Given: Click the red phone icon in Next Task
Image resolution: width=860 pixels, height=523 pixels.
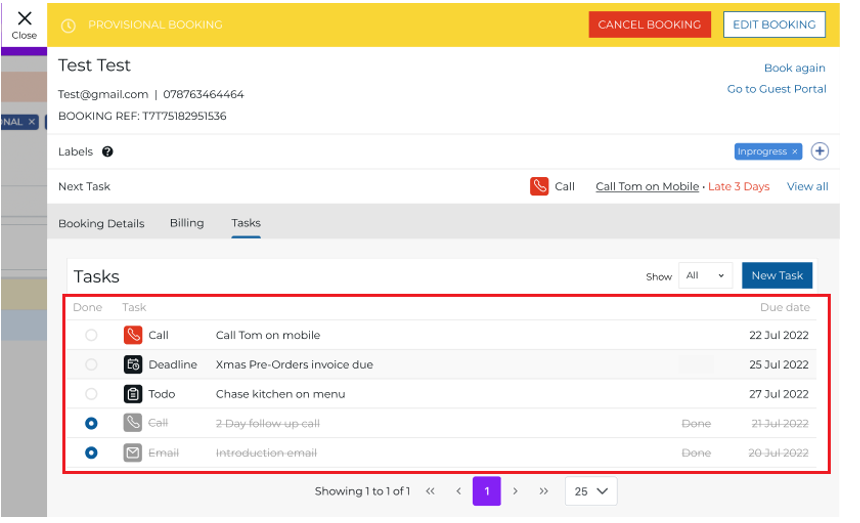Looking at the screenshot, I should 539,186.
